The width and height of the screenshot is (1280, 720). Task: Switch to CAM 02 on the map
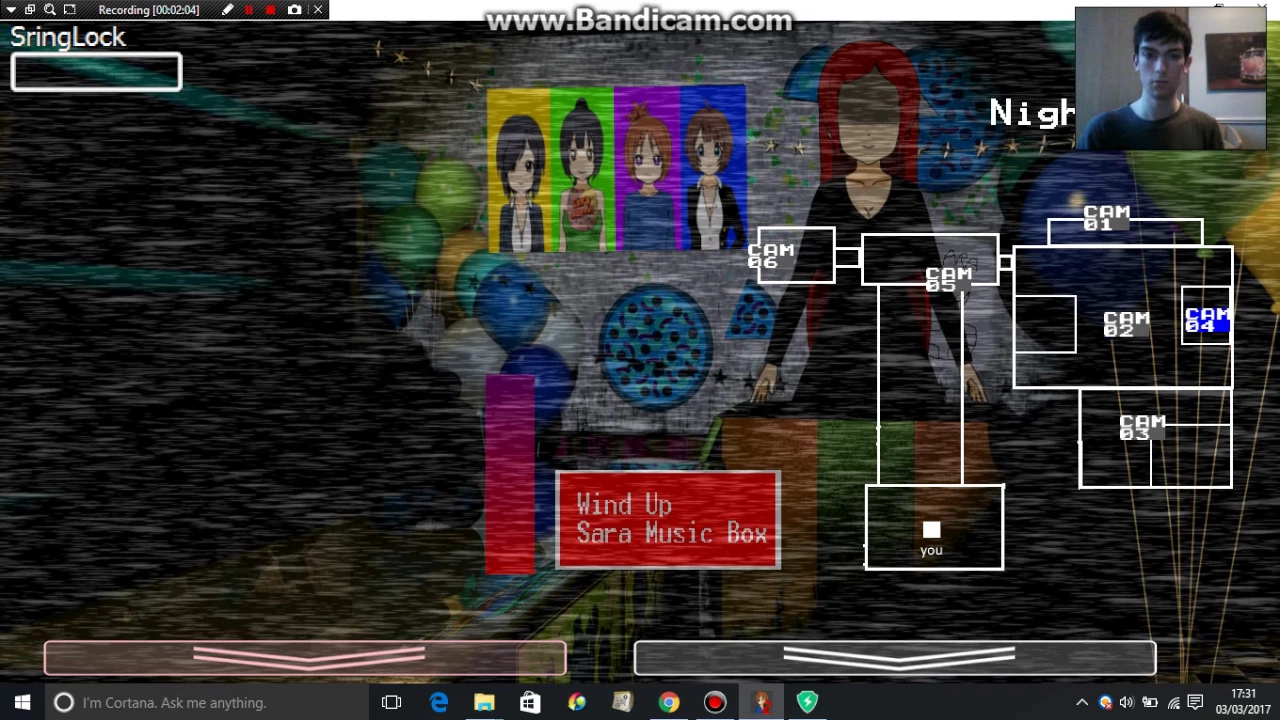(1126, 323)
